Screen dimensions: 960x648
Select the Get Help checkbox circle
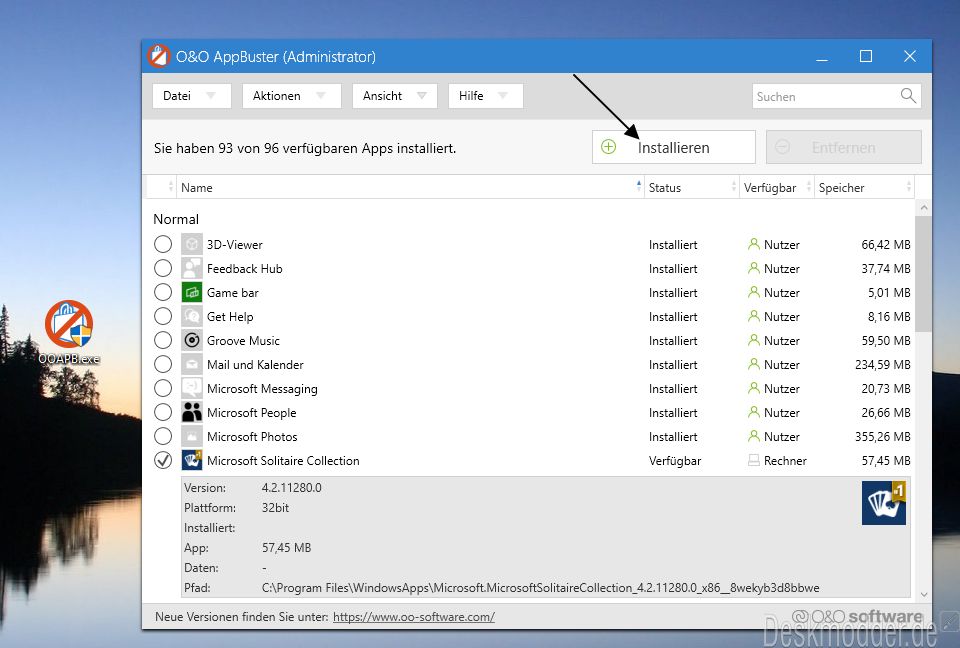point(163,316)
